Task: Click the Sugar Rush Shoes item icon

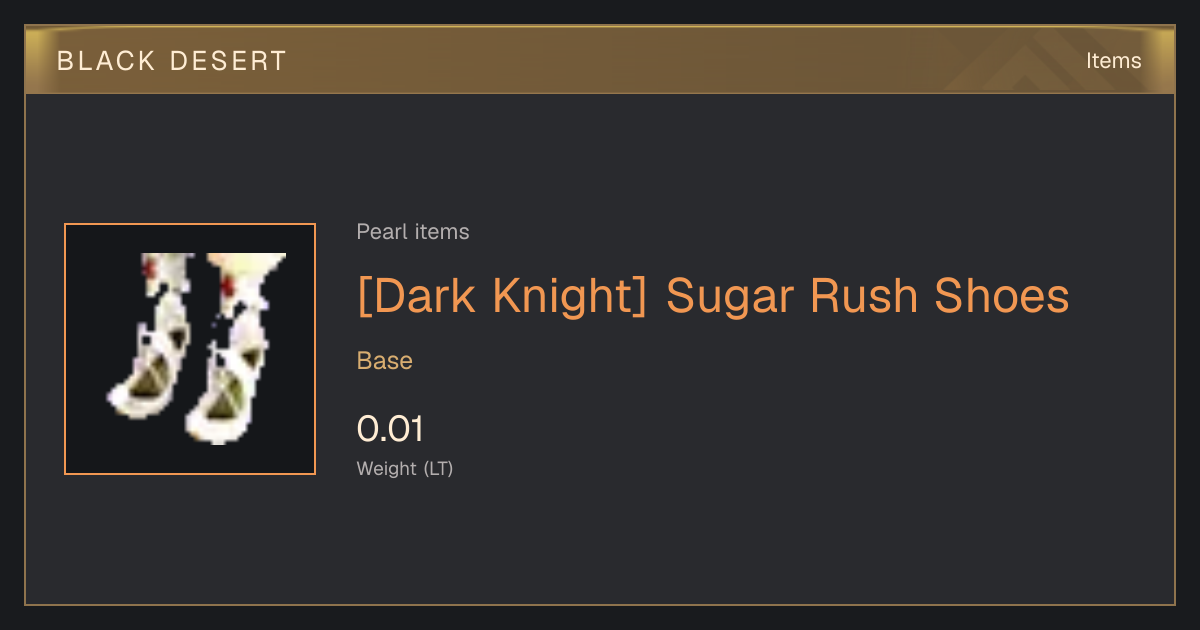Action: click(x=190, y=349)
